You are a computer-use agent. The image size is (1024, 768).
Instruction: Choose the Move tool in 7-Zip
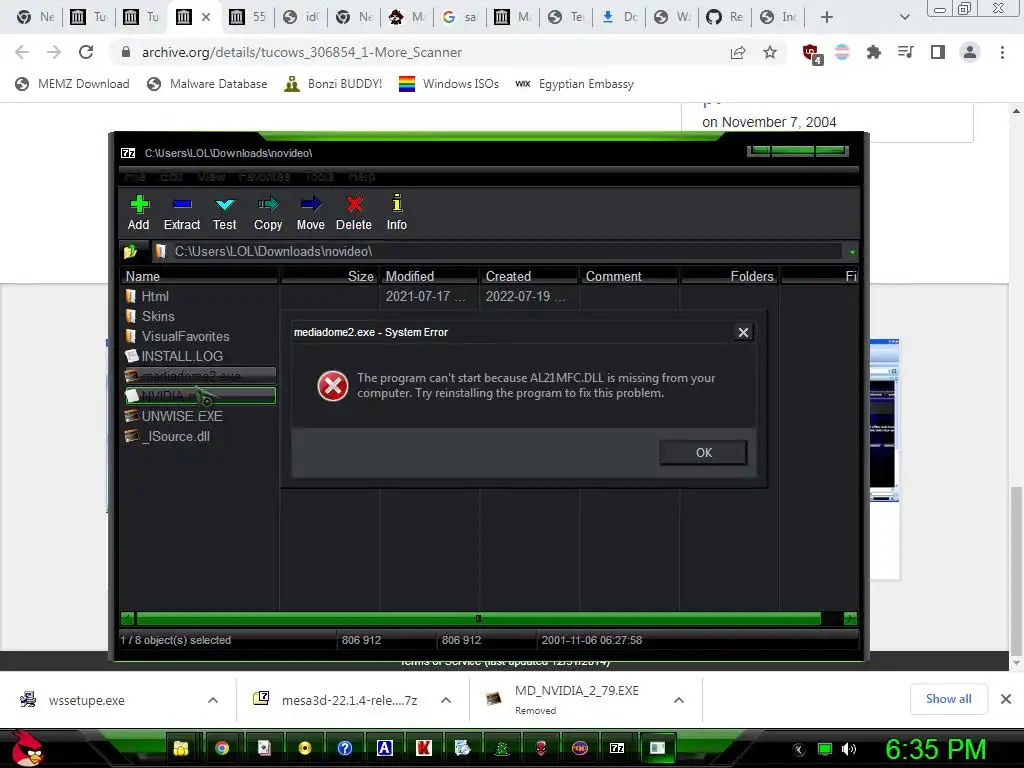(310, 213)
